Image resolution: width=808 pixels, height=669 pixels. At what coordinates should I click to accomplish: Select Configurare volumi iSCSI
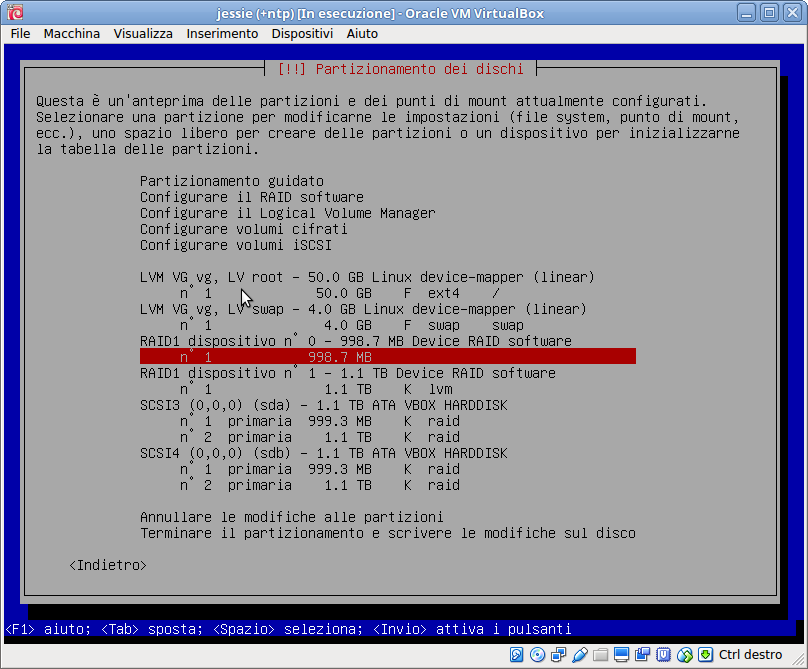pyautogui.click(x=235, y=245)
